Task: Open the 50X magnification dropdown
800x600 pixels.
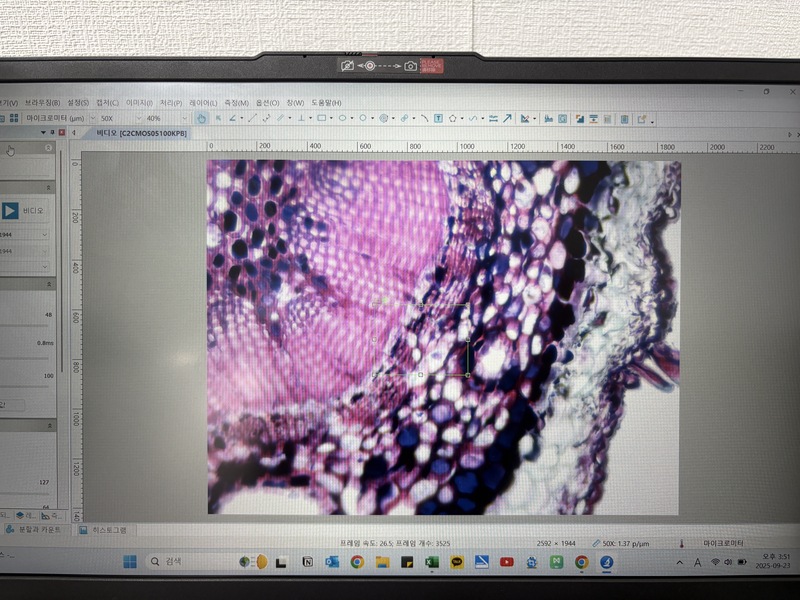Action: [120, 118]
